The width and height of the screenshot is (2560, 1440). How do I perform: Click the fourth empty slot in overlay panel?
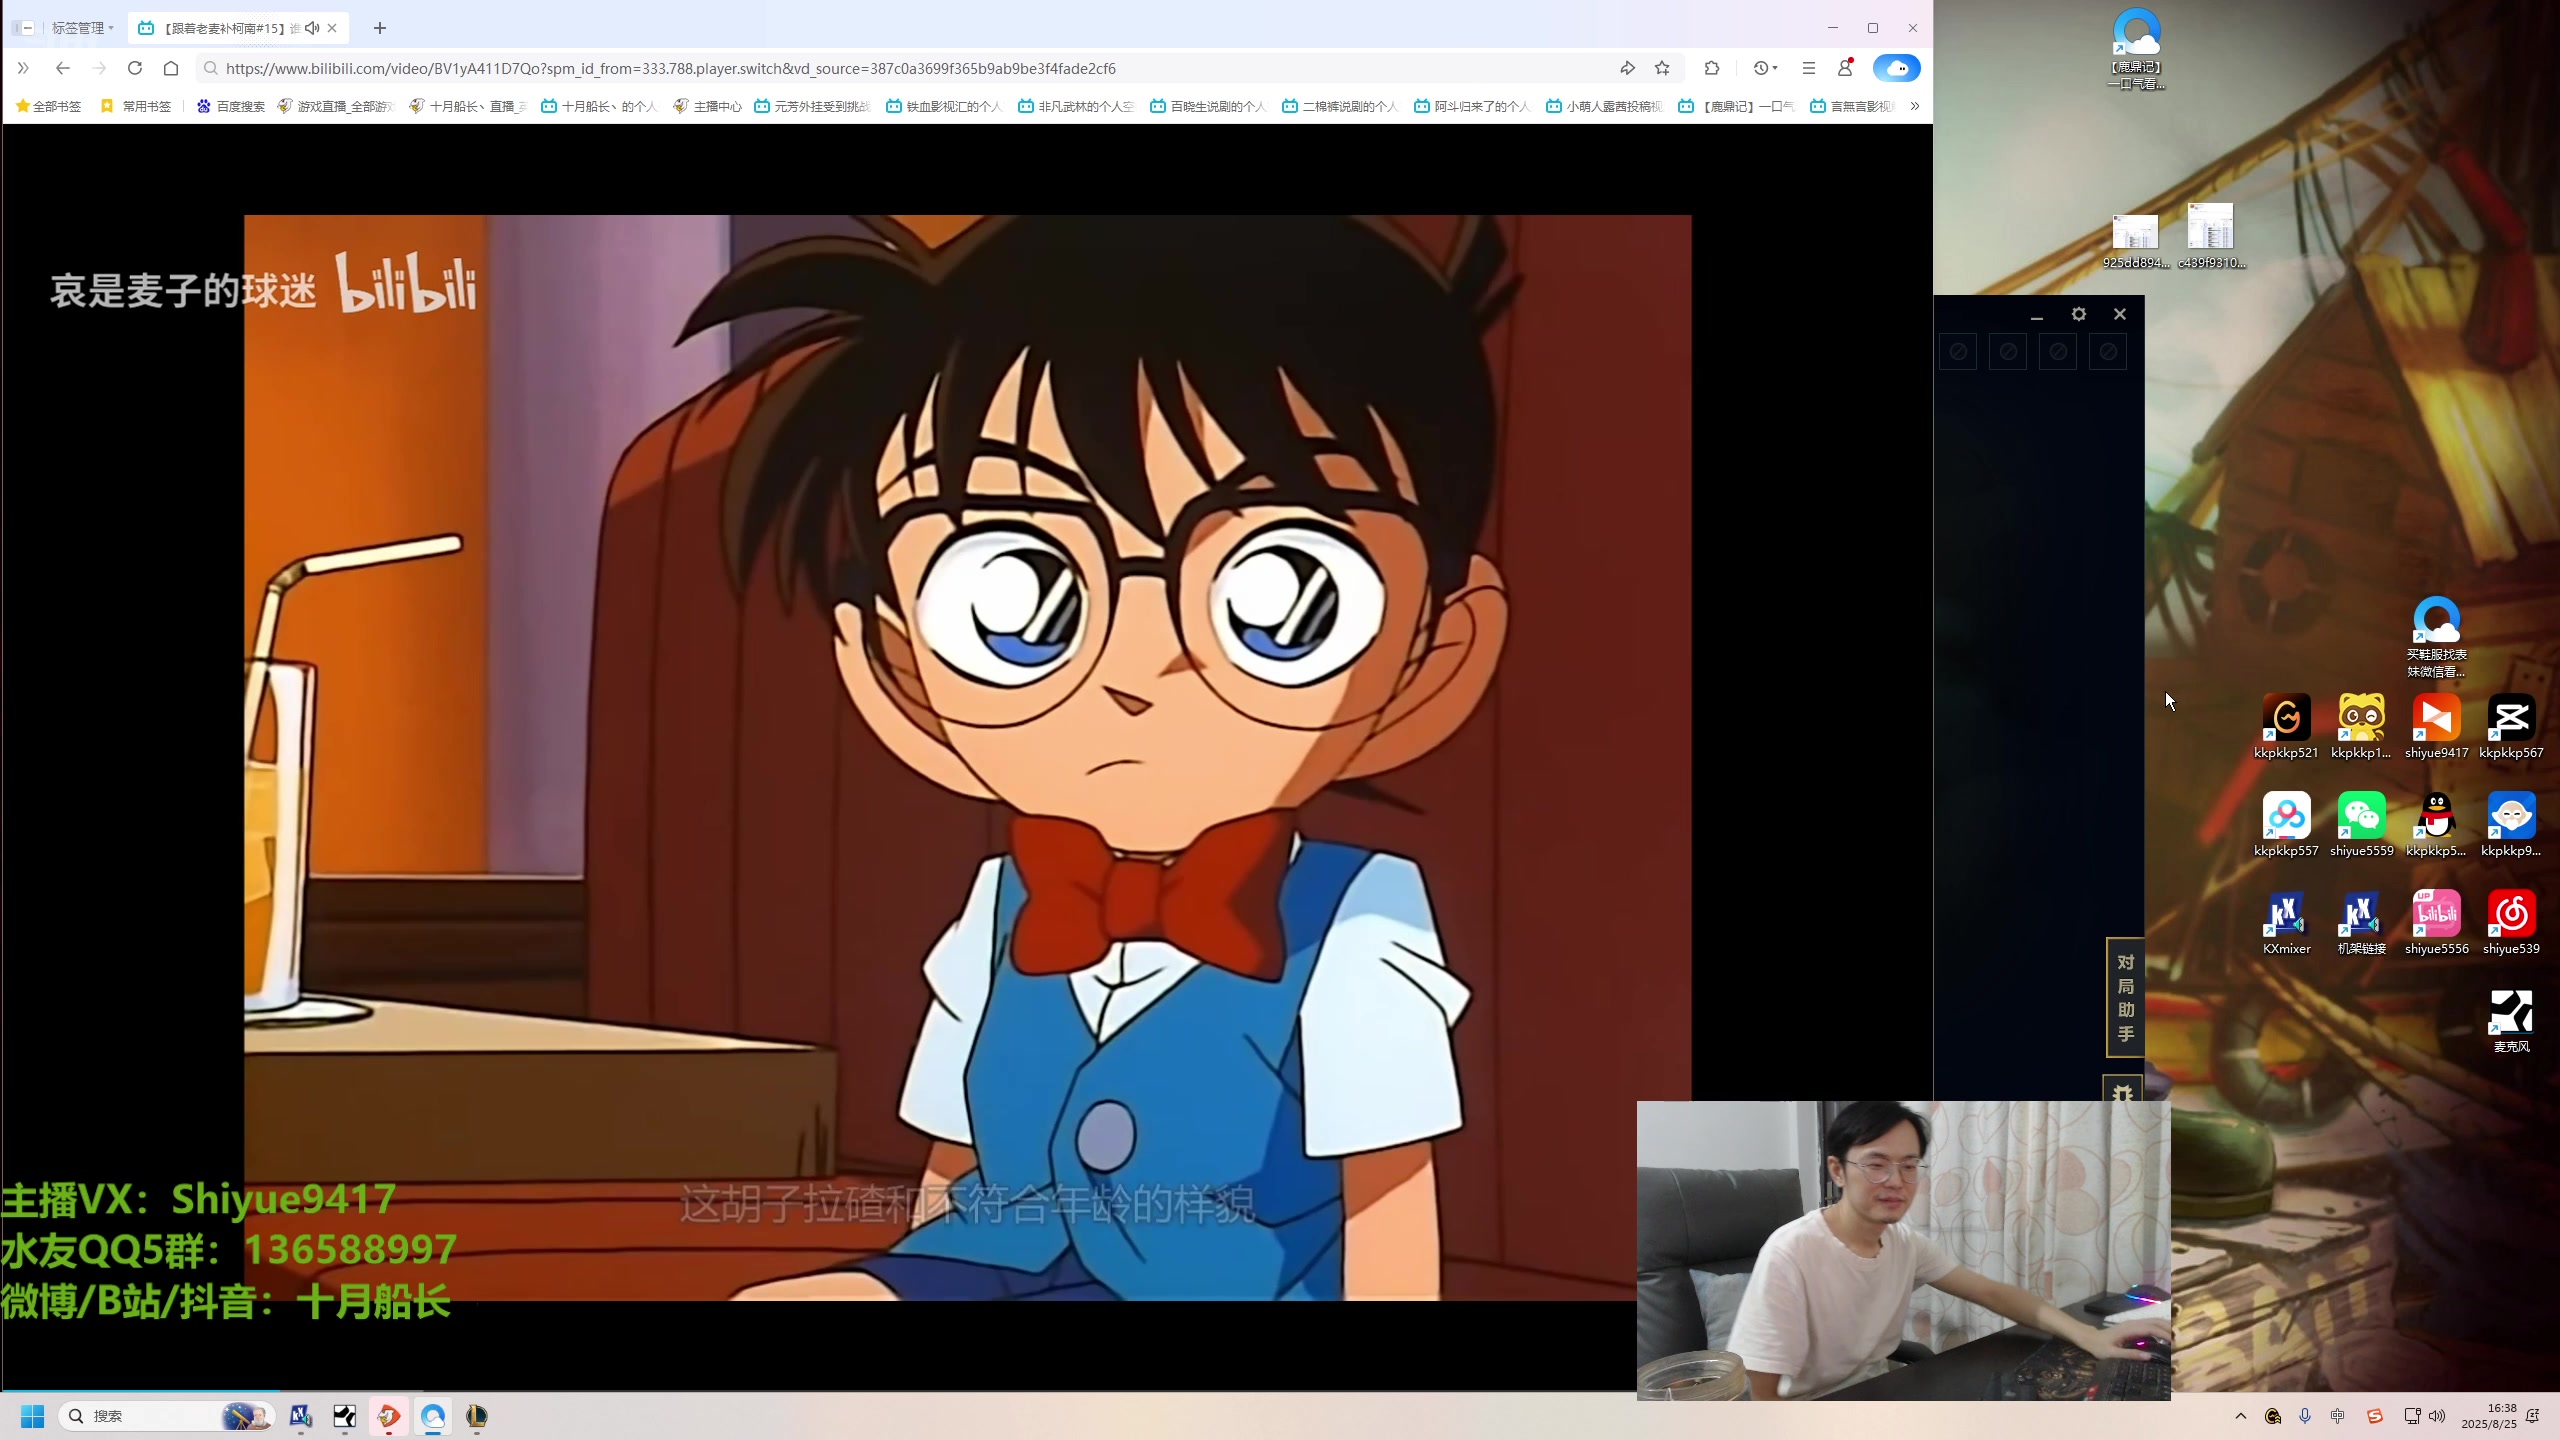click(2108, 352)
